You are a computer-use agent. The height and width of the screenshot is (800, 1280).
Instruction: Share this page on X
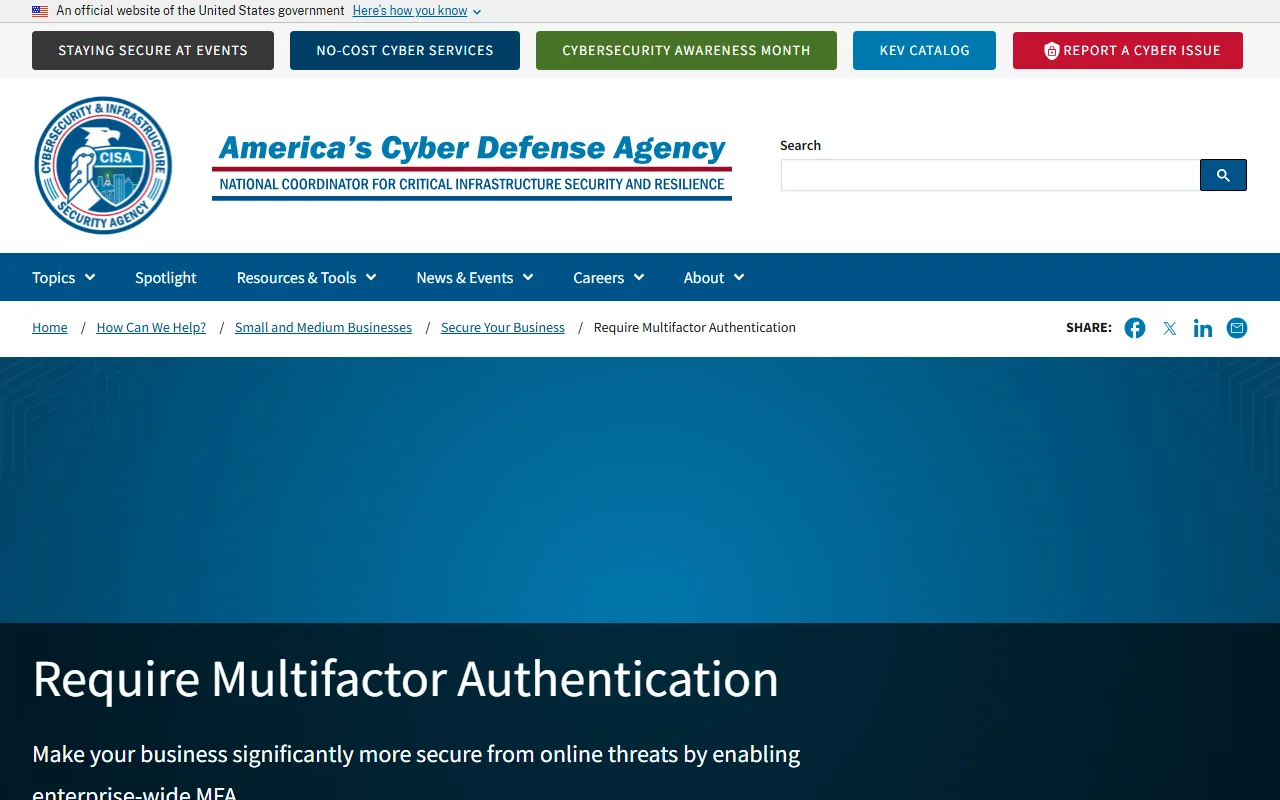coord(1169,328)
